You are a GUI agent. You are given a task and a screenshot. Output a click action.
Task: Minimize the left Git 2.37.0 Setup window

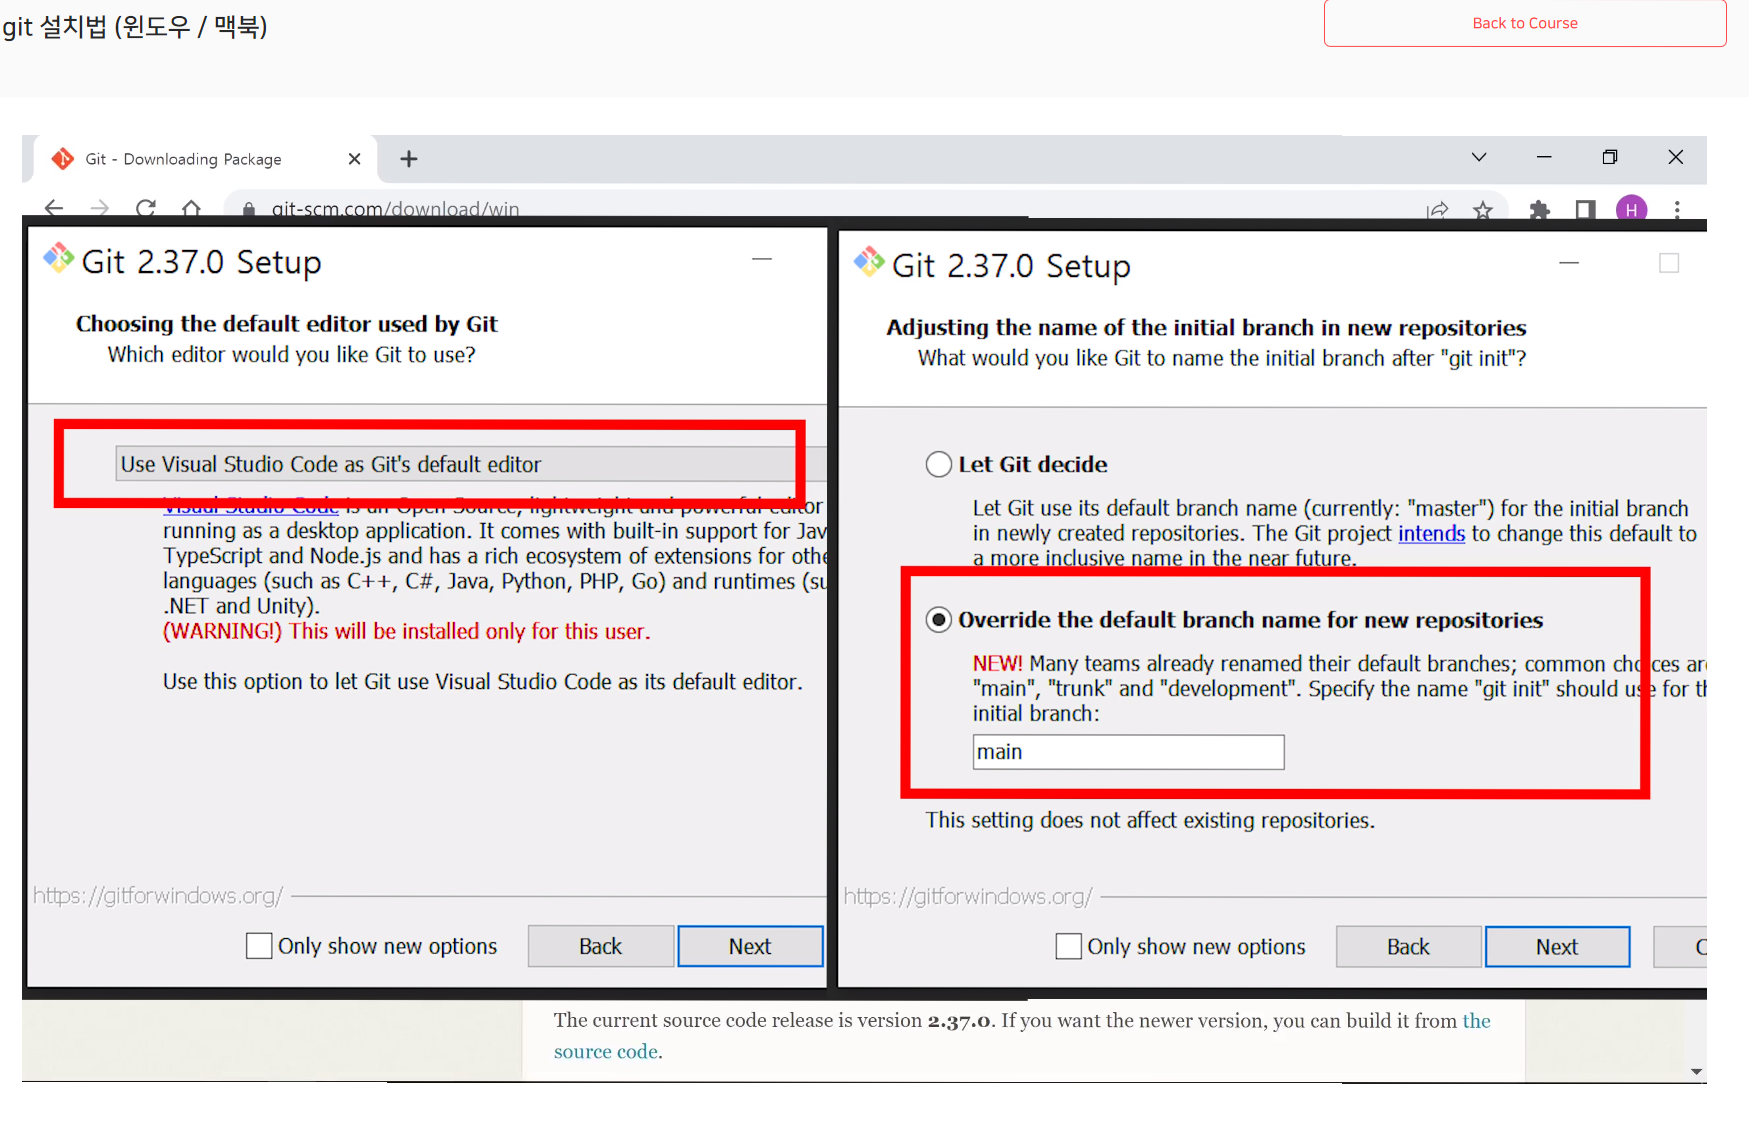click(762, 259)
